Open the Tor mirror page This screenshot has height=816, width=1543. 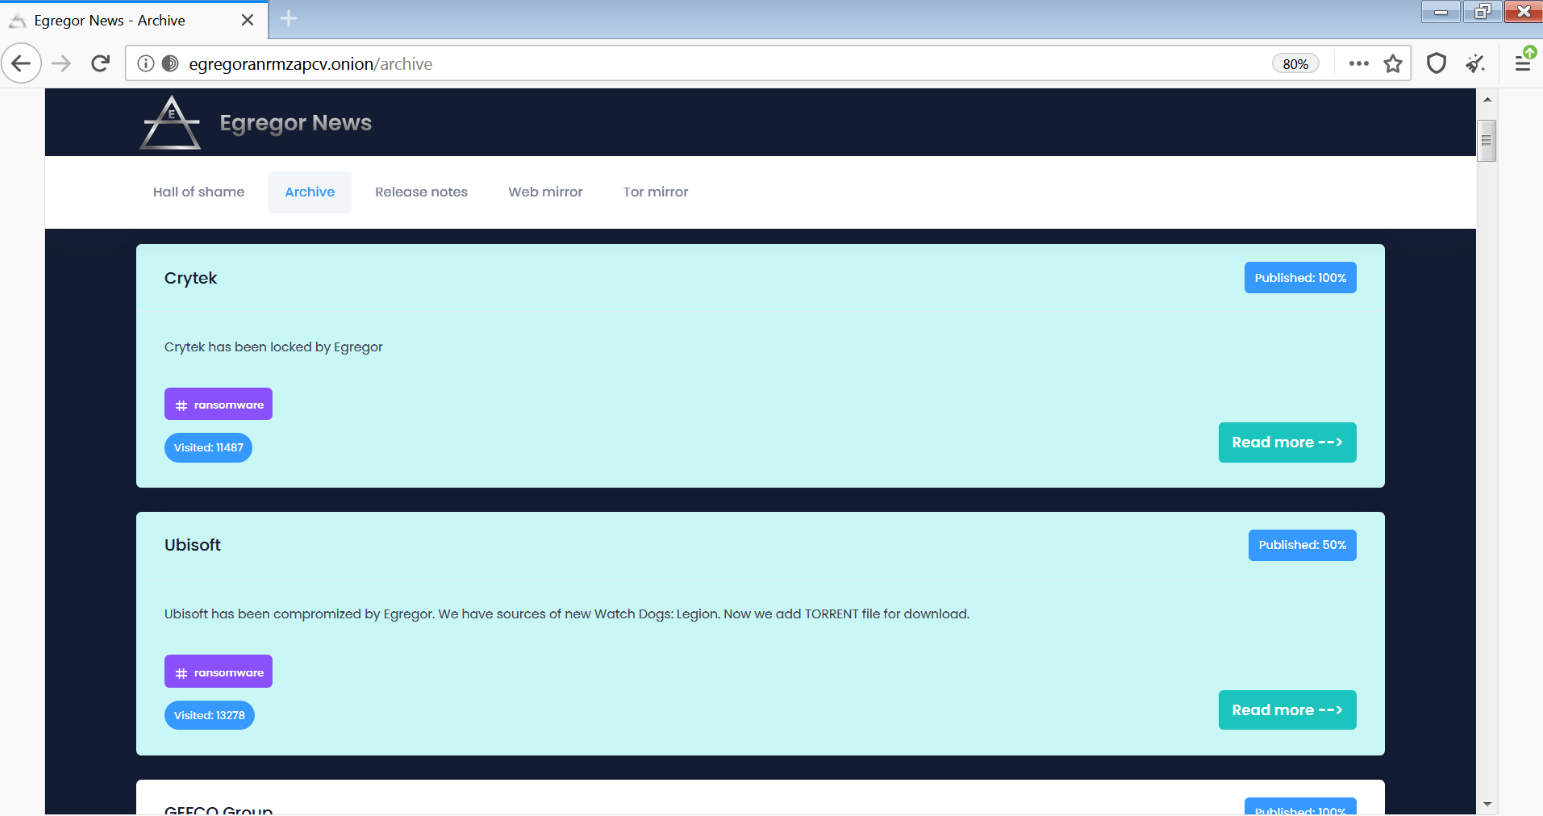(x=655, y=192)
